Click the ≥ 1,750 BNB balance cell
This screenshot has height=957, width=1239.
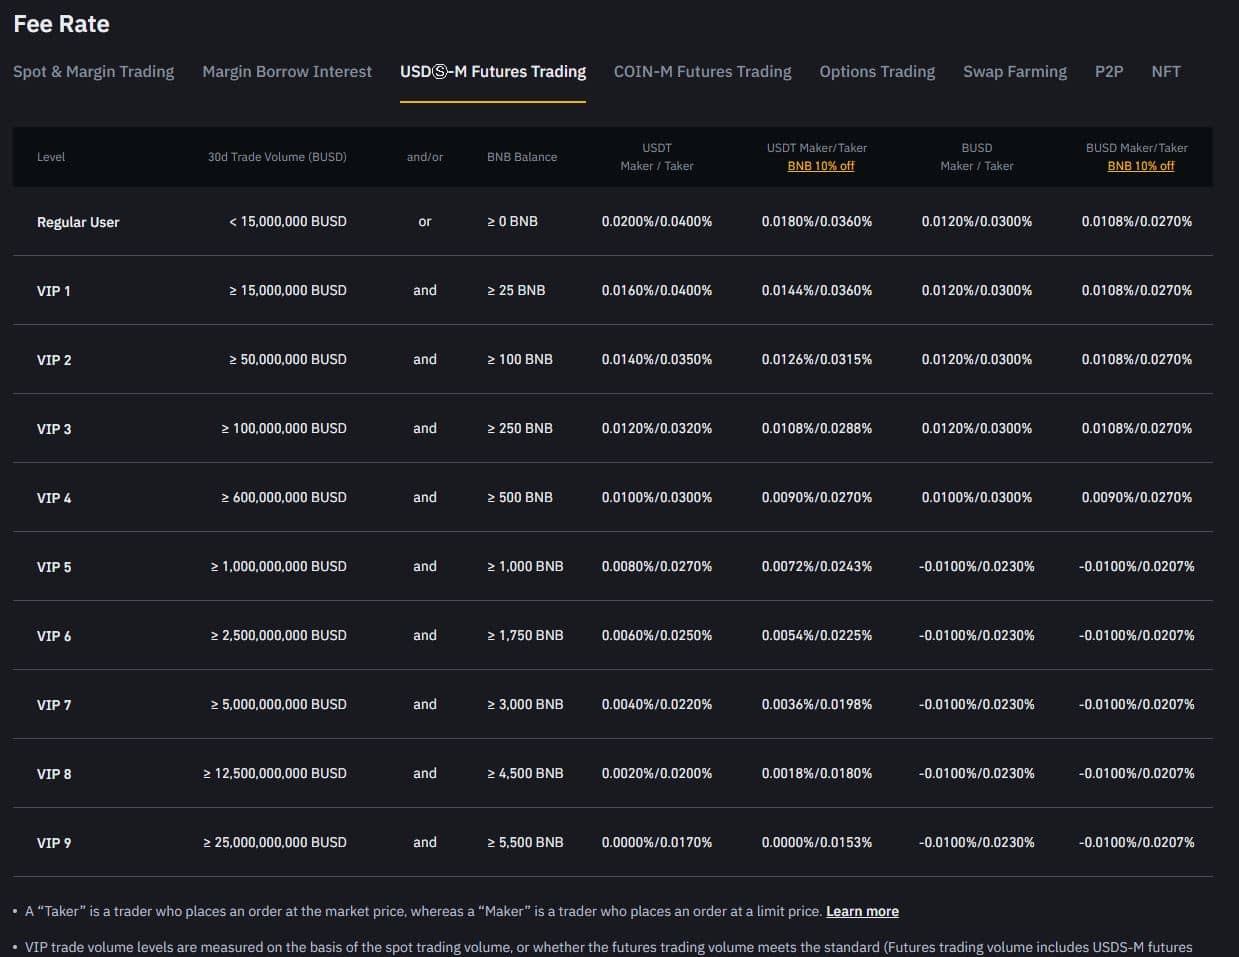[525, 635]
